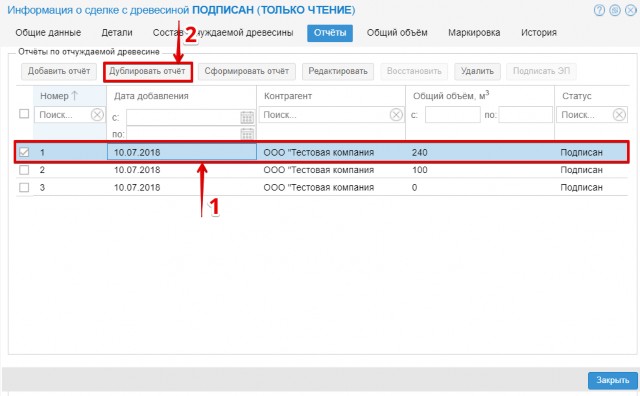
Task: Click contractor cell in row 1
Action: tap(318, 152)
